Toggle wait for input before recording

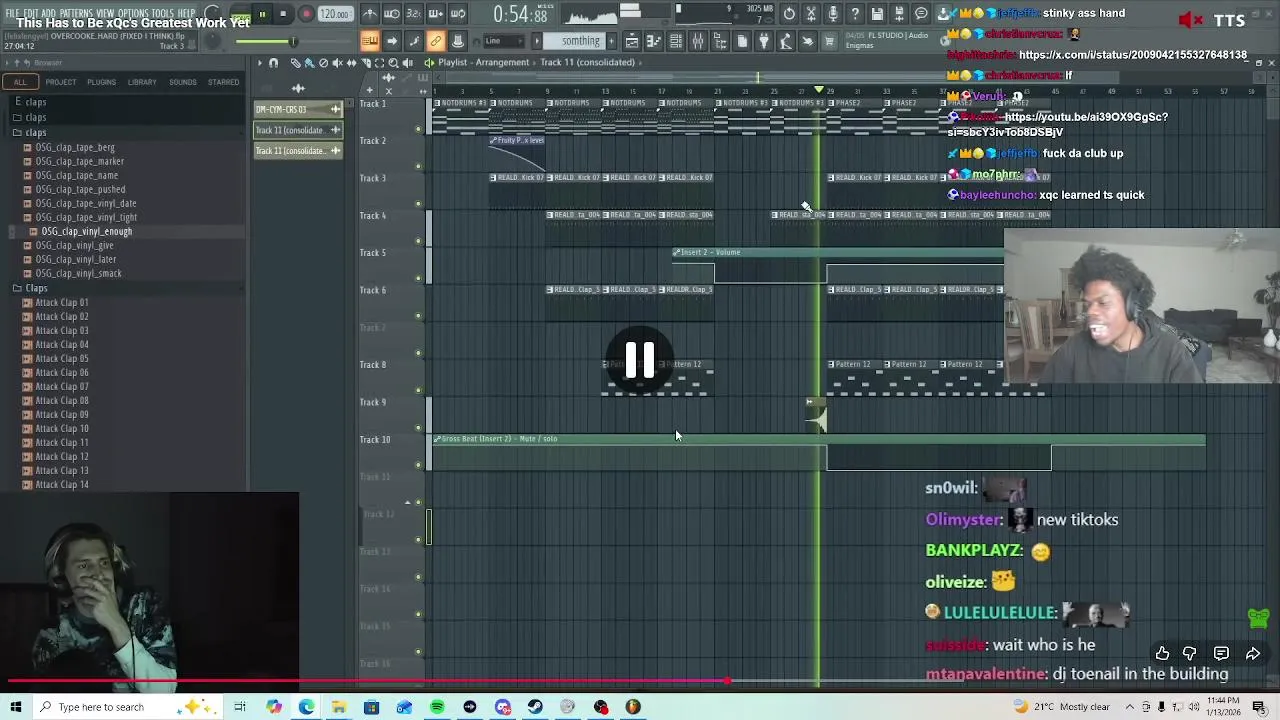[392, 14]
